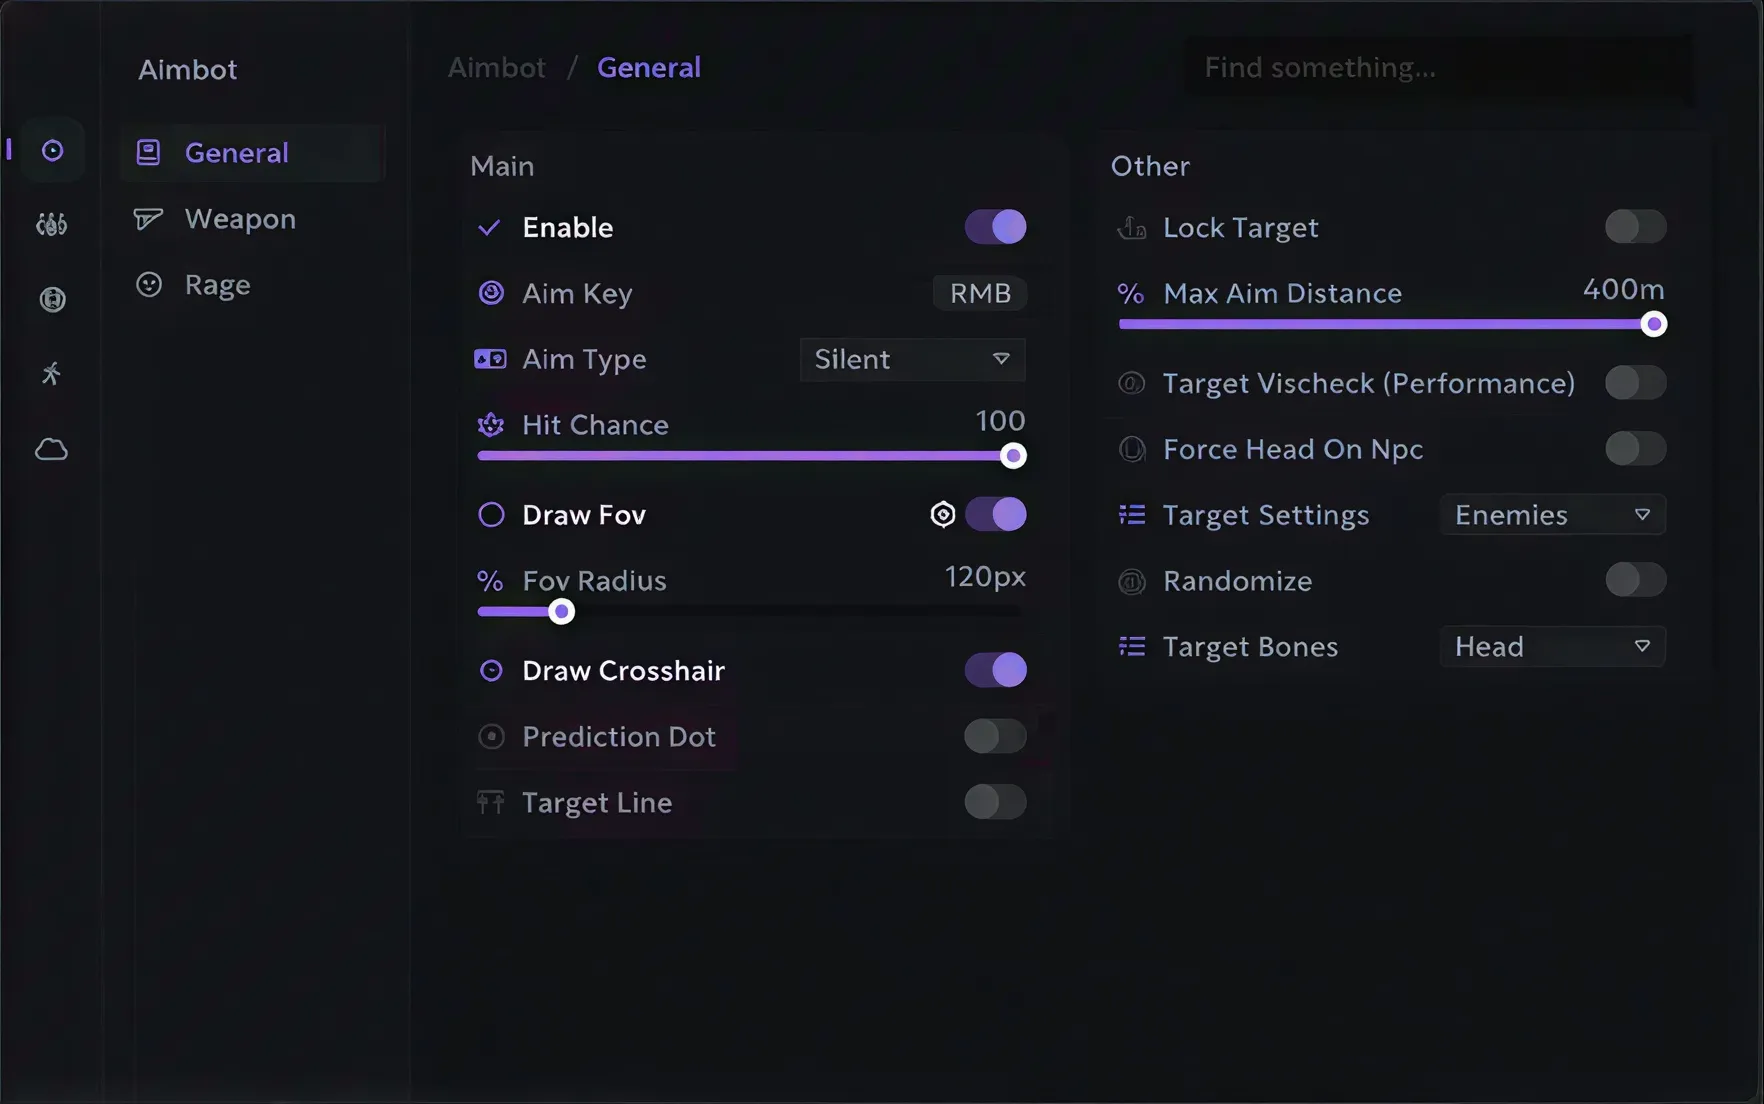Click the players group icon in the sidebar

pyautogui.click(x=51, y=223)
